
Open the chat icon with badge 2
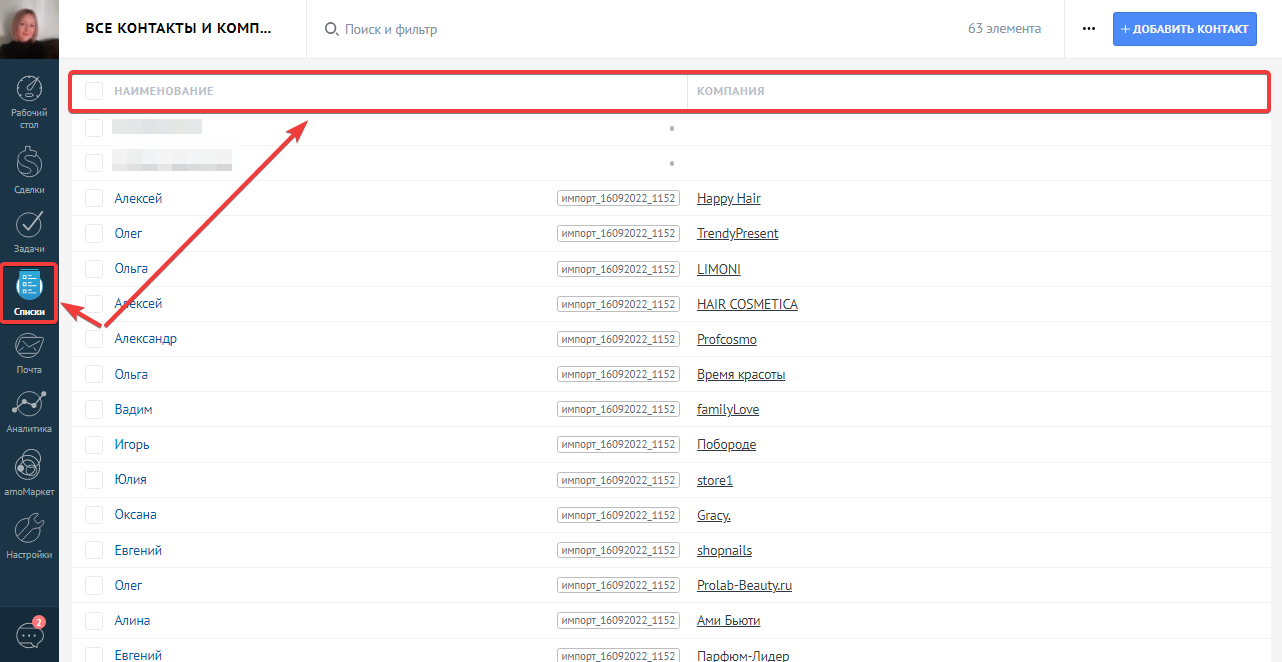[x=30, y=634]
